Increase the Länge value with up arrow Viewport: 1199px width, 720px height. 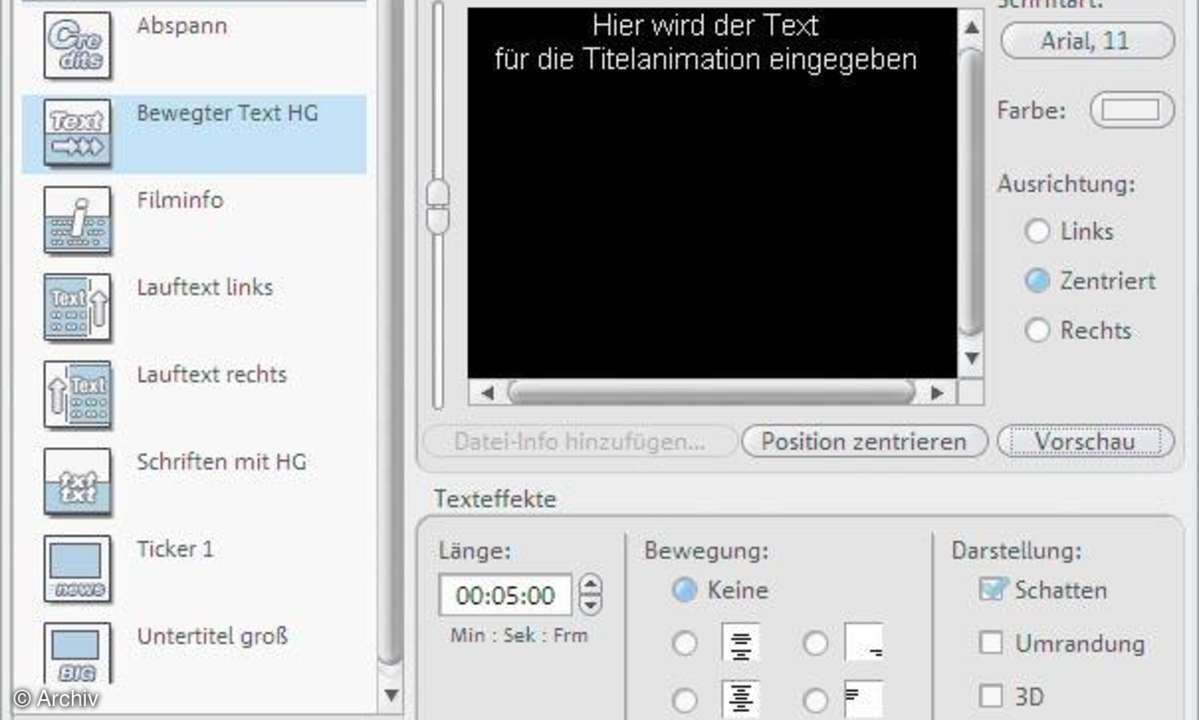pos(590,585)
